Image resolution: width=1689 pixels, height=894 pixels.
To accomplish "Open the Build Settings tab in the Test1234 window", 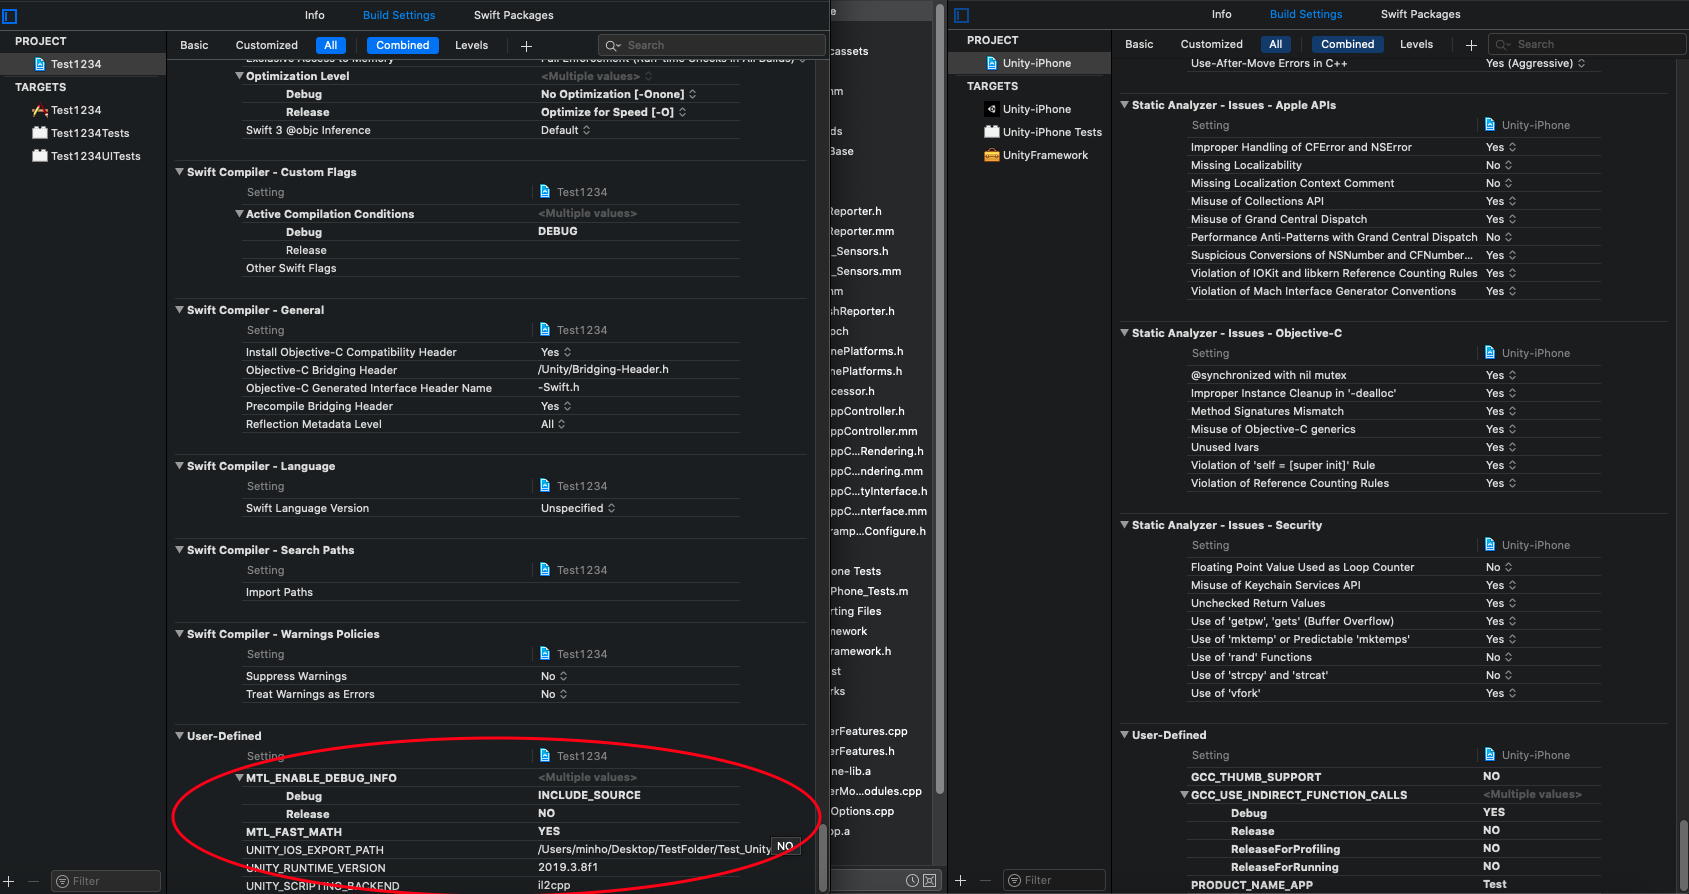I will (399, 15).
